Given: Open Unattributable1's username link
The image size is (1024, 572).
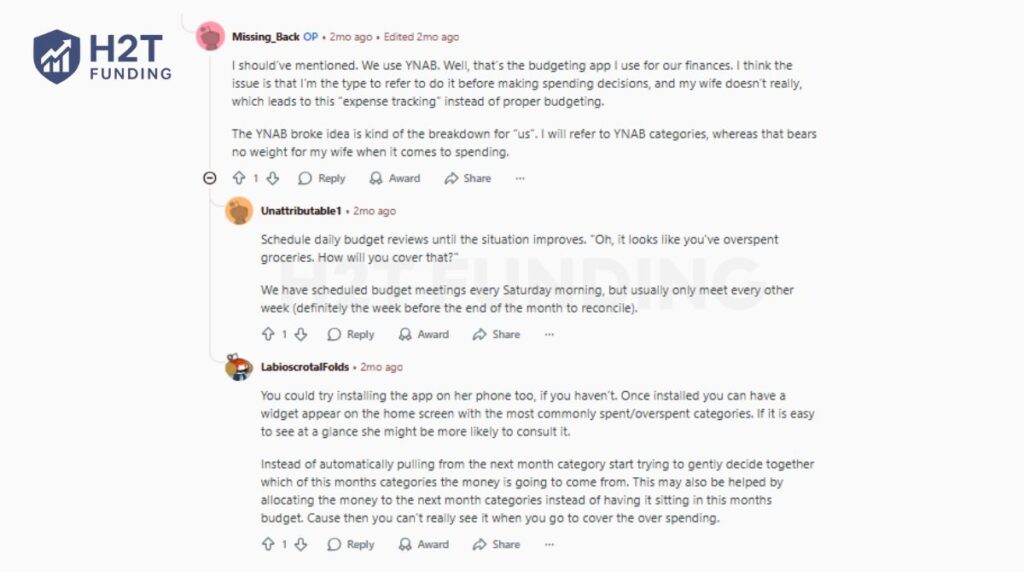Looking at the screenshot, I should tap(301, 211).
